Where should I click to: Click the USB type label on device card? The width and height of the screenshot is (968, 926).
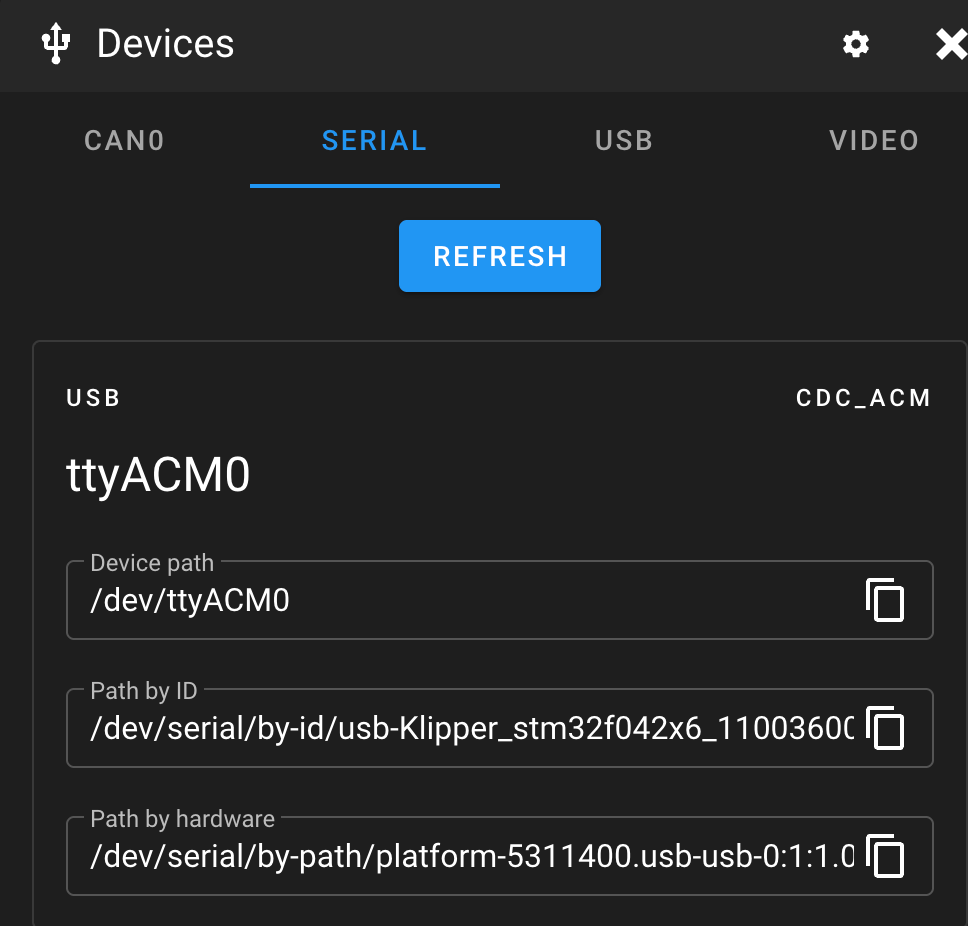tap(93, 398)
